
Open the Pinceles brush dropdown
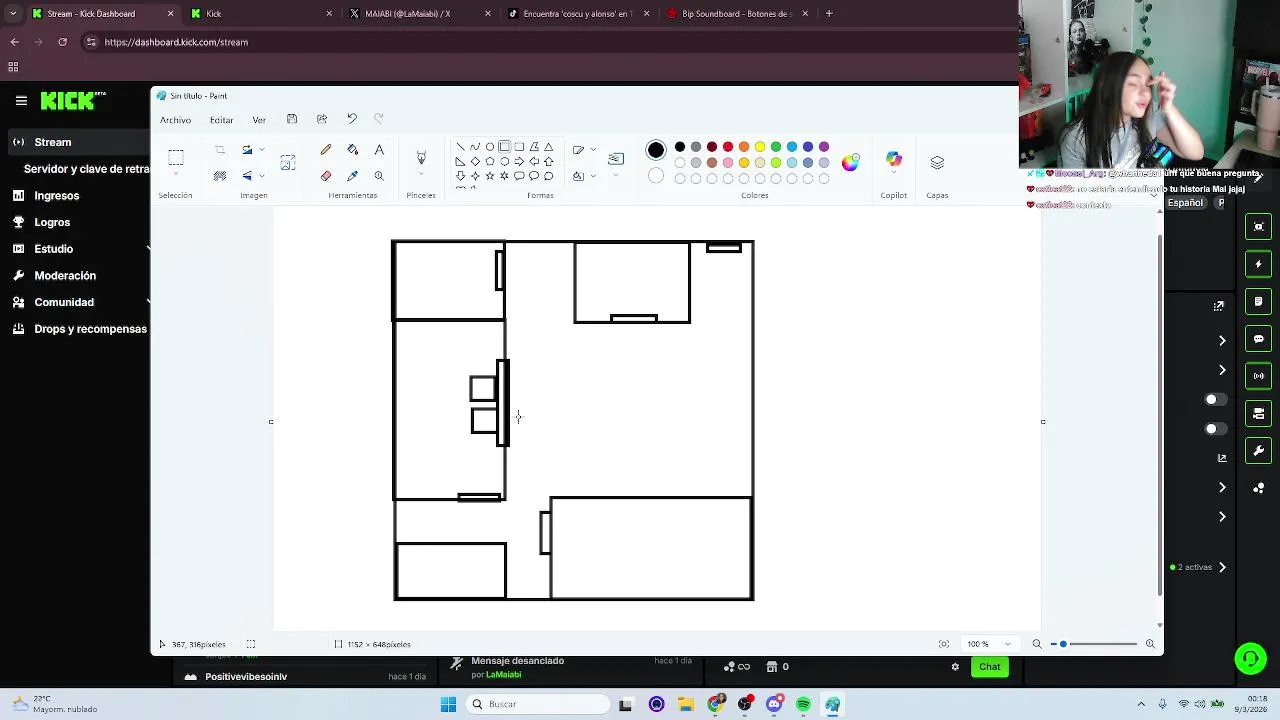tap(421, 176)
